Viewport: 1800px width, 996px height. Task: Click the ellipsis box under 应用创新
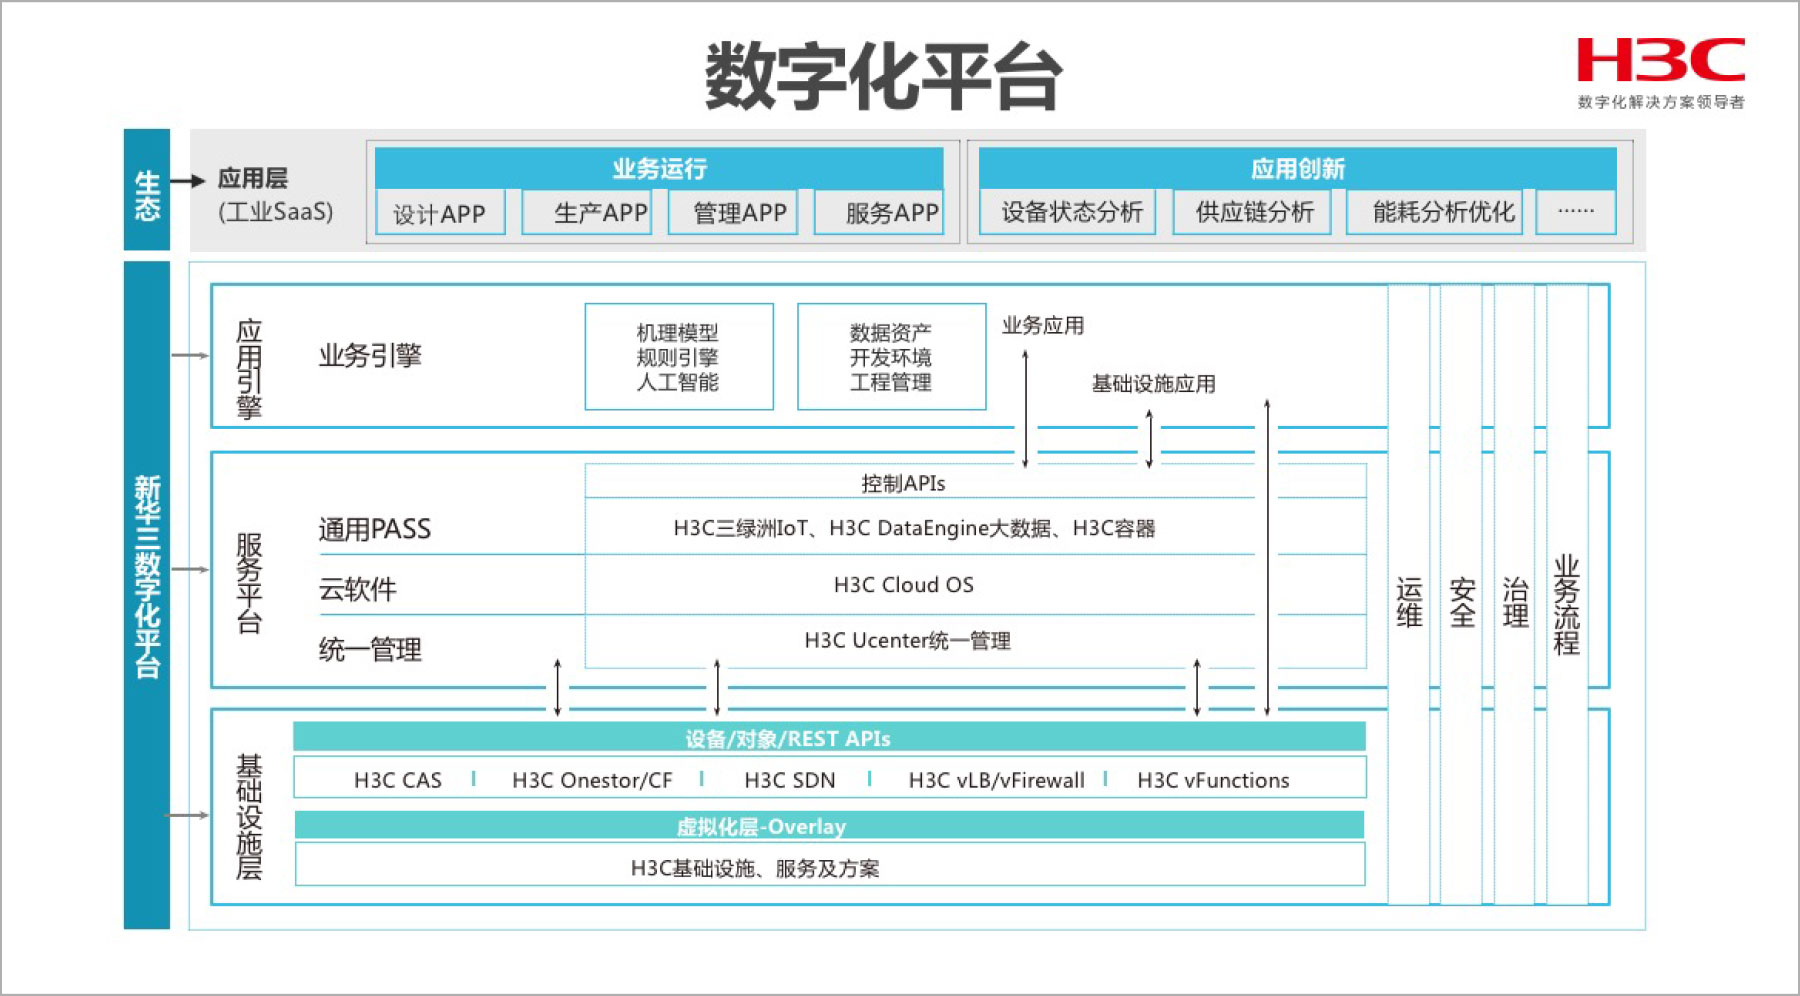pos(1576,212)
